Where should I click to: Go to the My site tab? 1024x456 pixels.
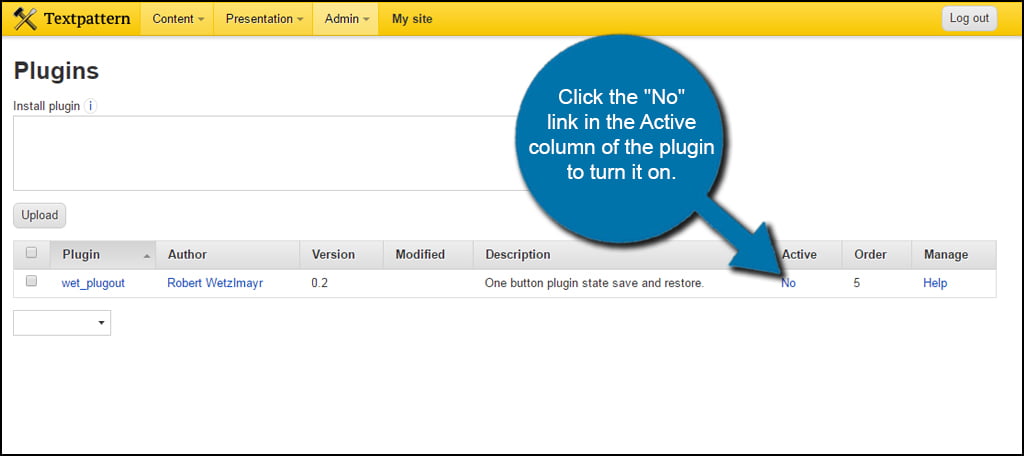click(412, 19)
